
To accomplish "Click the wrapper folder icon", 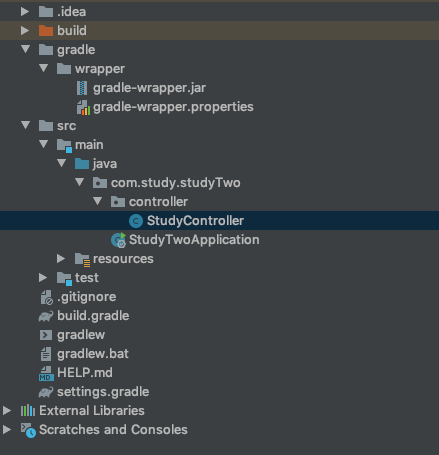I will tap(64, 69).
